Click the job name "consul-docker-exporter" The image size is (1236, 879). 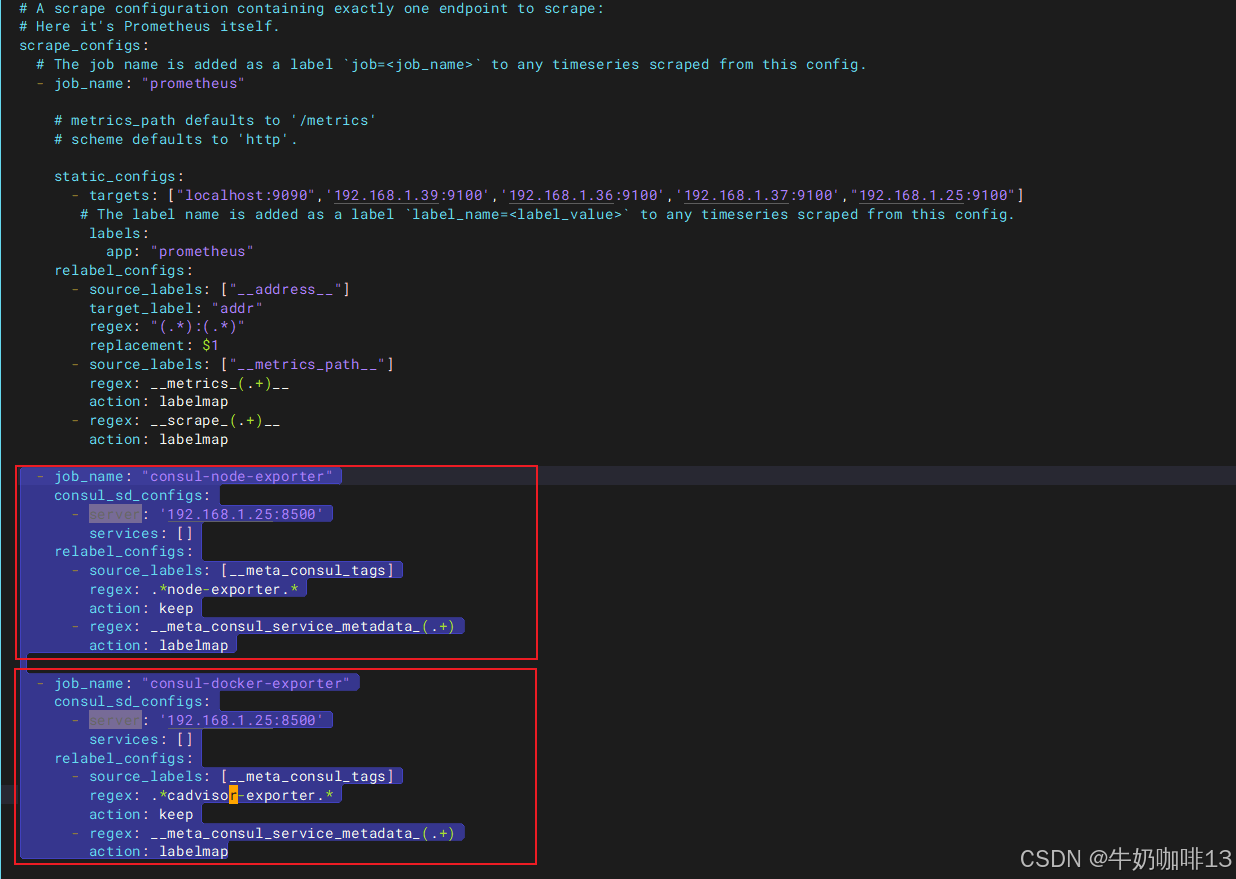[x=246, y=683]
